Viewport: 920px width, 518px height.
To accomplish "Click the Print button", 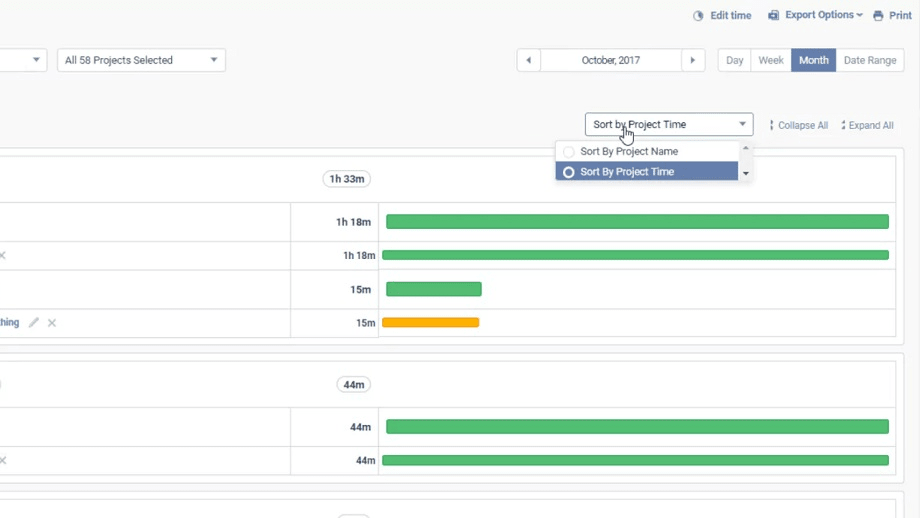I will (892, 16).
